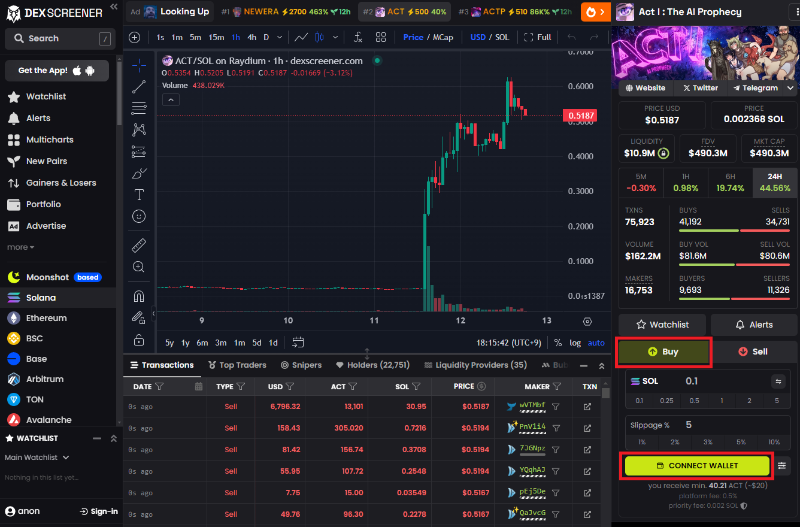Select the trend line drawing tool

tap(139, 87)
